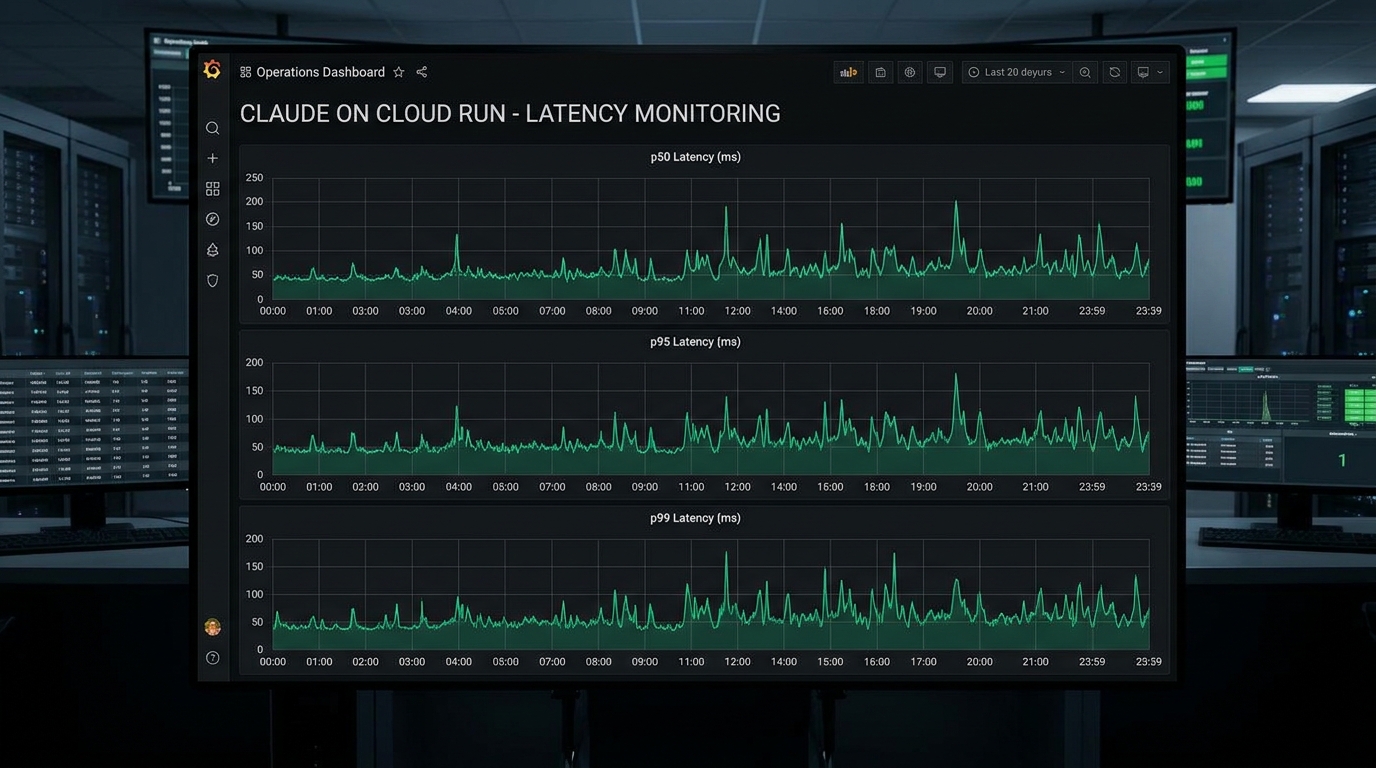
Task: Click the dashboards grid icon beside title
Action: click(x=245, y=72)
